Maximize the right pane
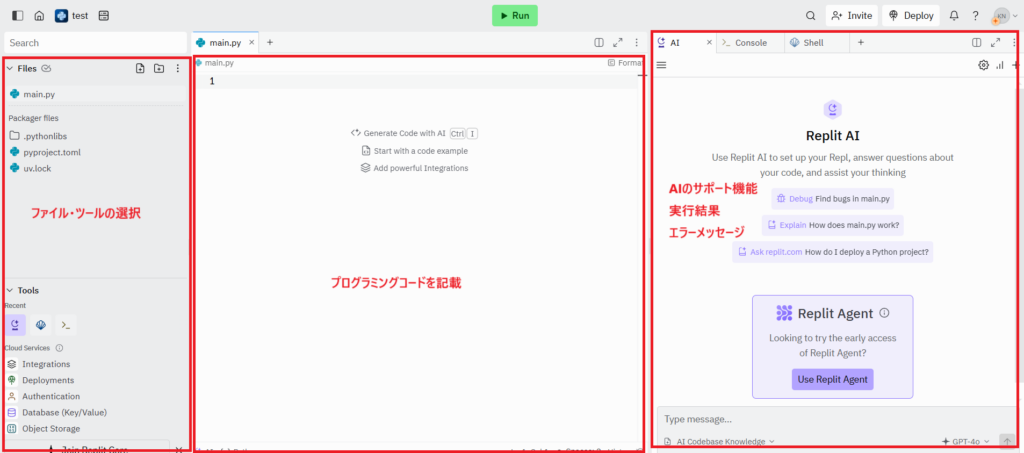Image resolution: width=1024 pixels, height=453 pixels. pyautogui.click(x=995, y=42)
